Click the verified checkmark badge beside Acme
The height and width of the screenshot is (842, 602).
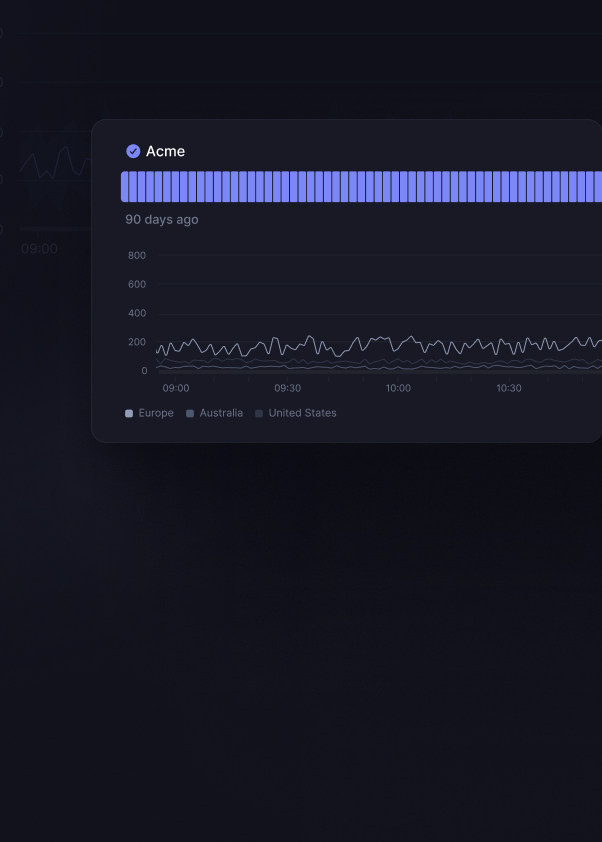(133, 151)
